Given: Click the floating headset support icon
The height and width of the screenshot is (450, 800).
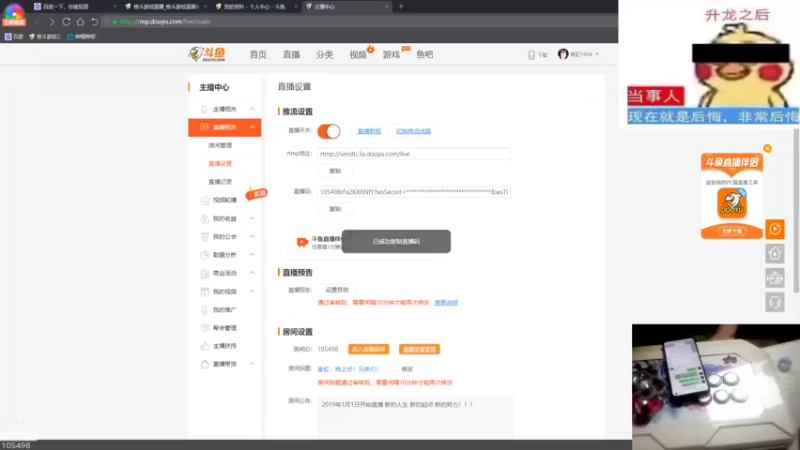Looking at the screenshot, I should click(x=774, y=302).
